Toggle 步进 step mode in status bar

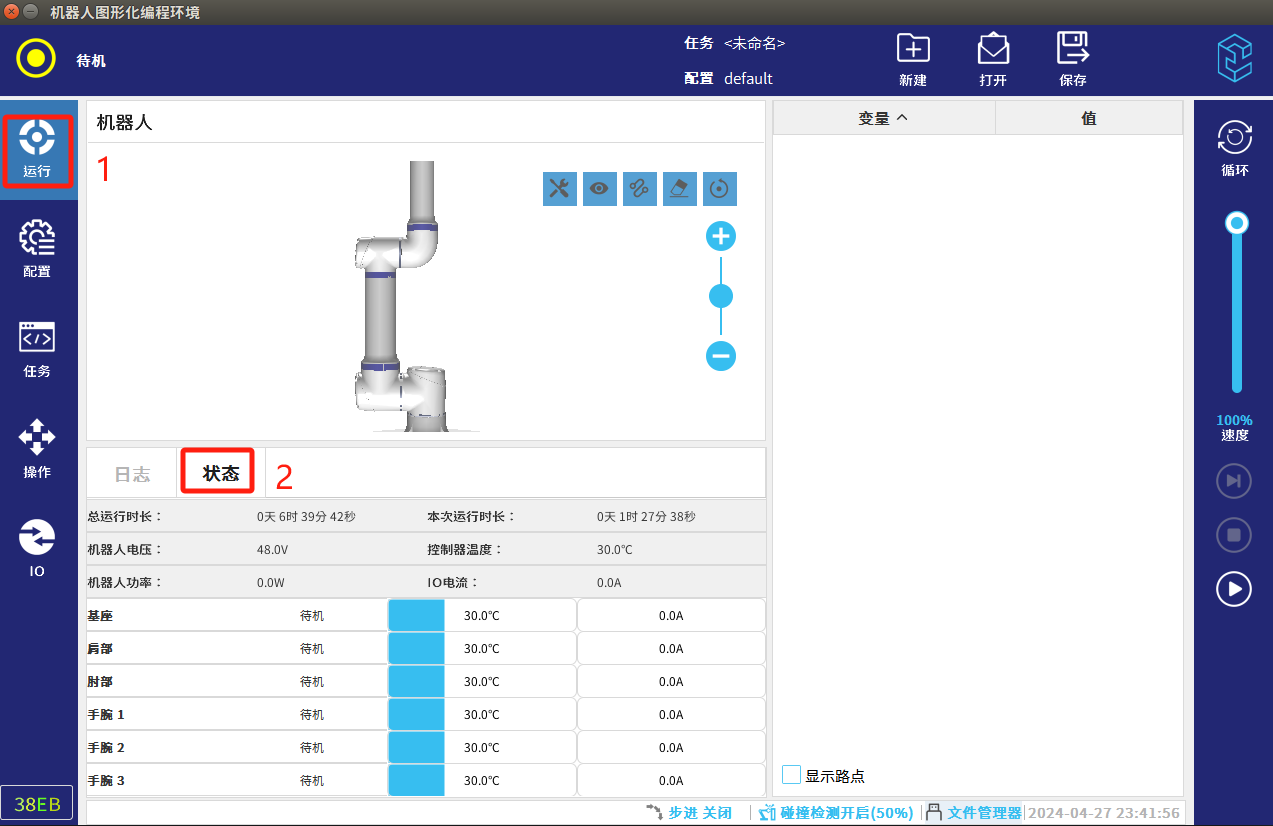pos(689,813)
